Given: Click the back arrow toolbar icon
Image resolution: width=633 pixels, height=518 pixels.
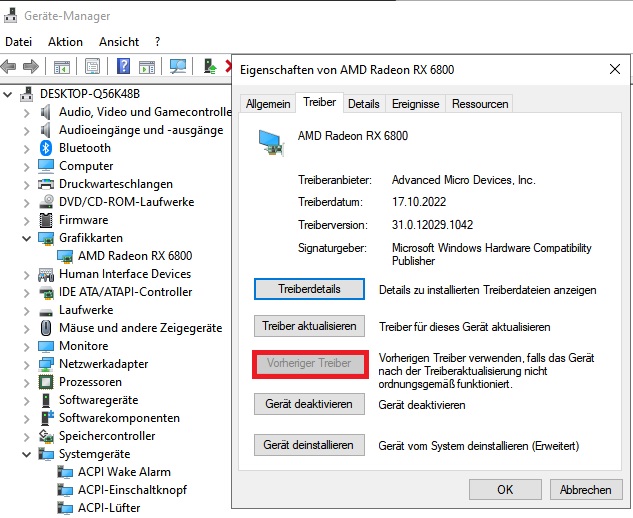Looking at the screenshot, I should point(9,66).
